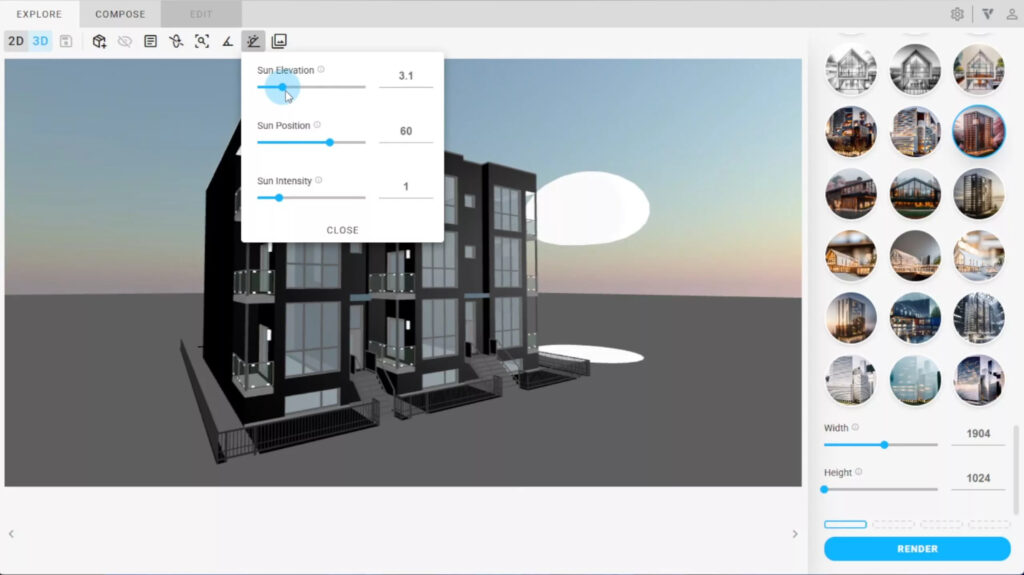Open the notes list icon in toolbar
Image resolution: width=1024 pixels, height=575 pixels.
pos(150,41)
